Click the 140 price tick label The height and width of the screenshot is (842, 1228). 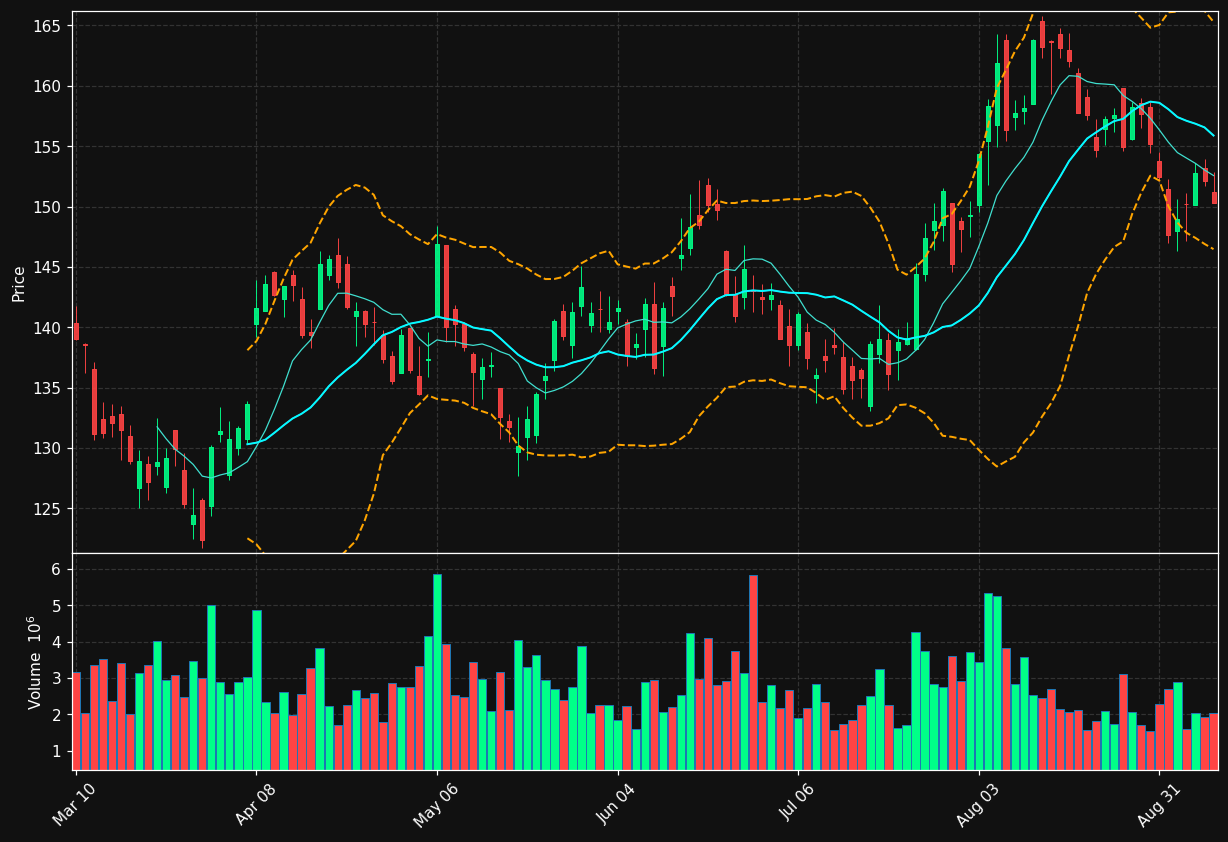coord(45,328)
